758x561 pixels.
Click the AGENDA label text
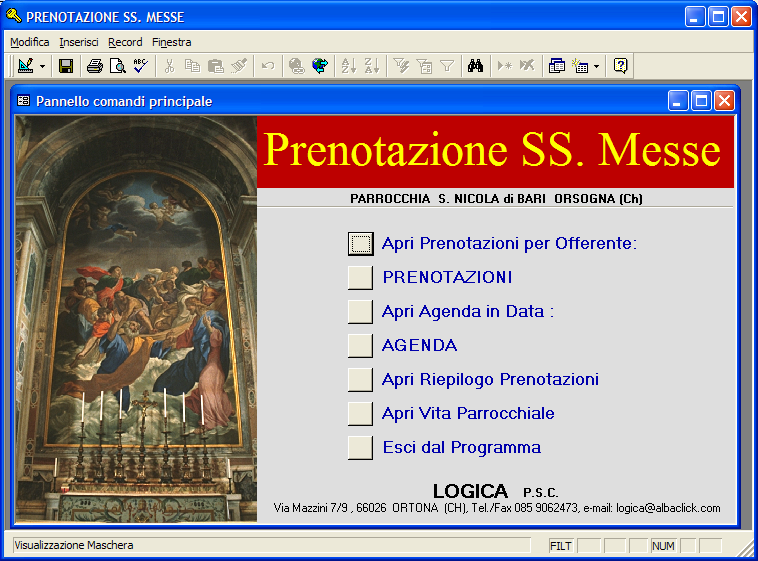pos(419,345)
